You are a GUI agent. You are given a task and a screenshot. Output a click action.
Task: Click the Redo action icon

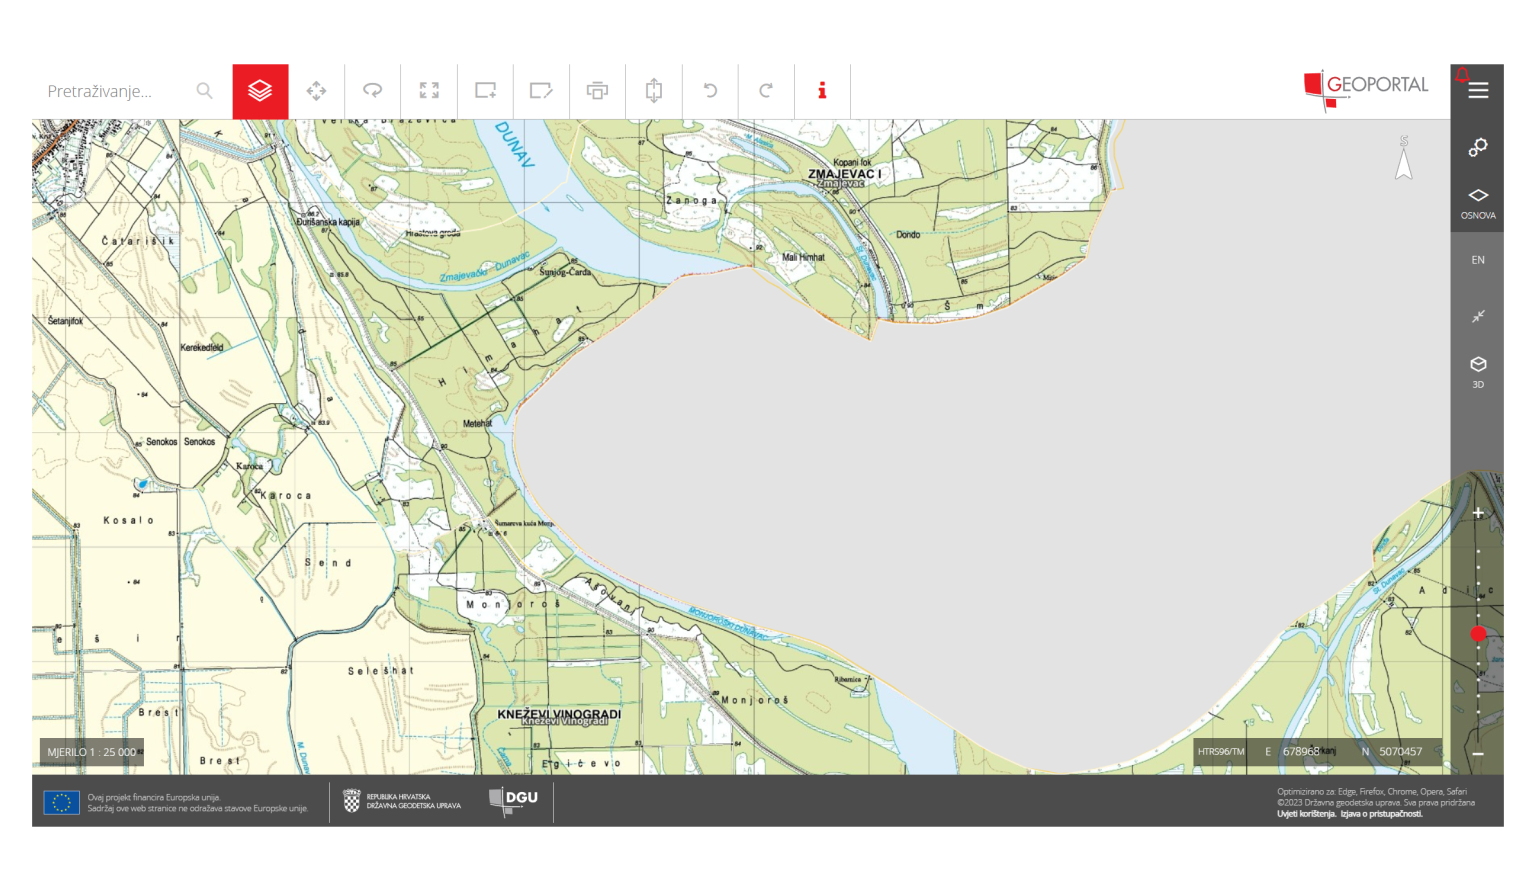pyautogui.click(x=766, y=90)
